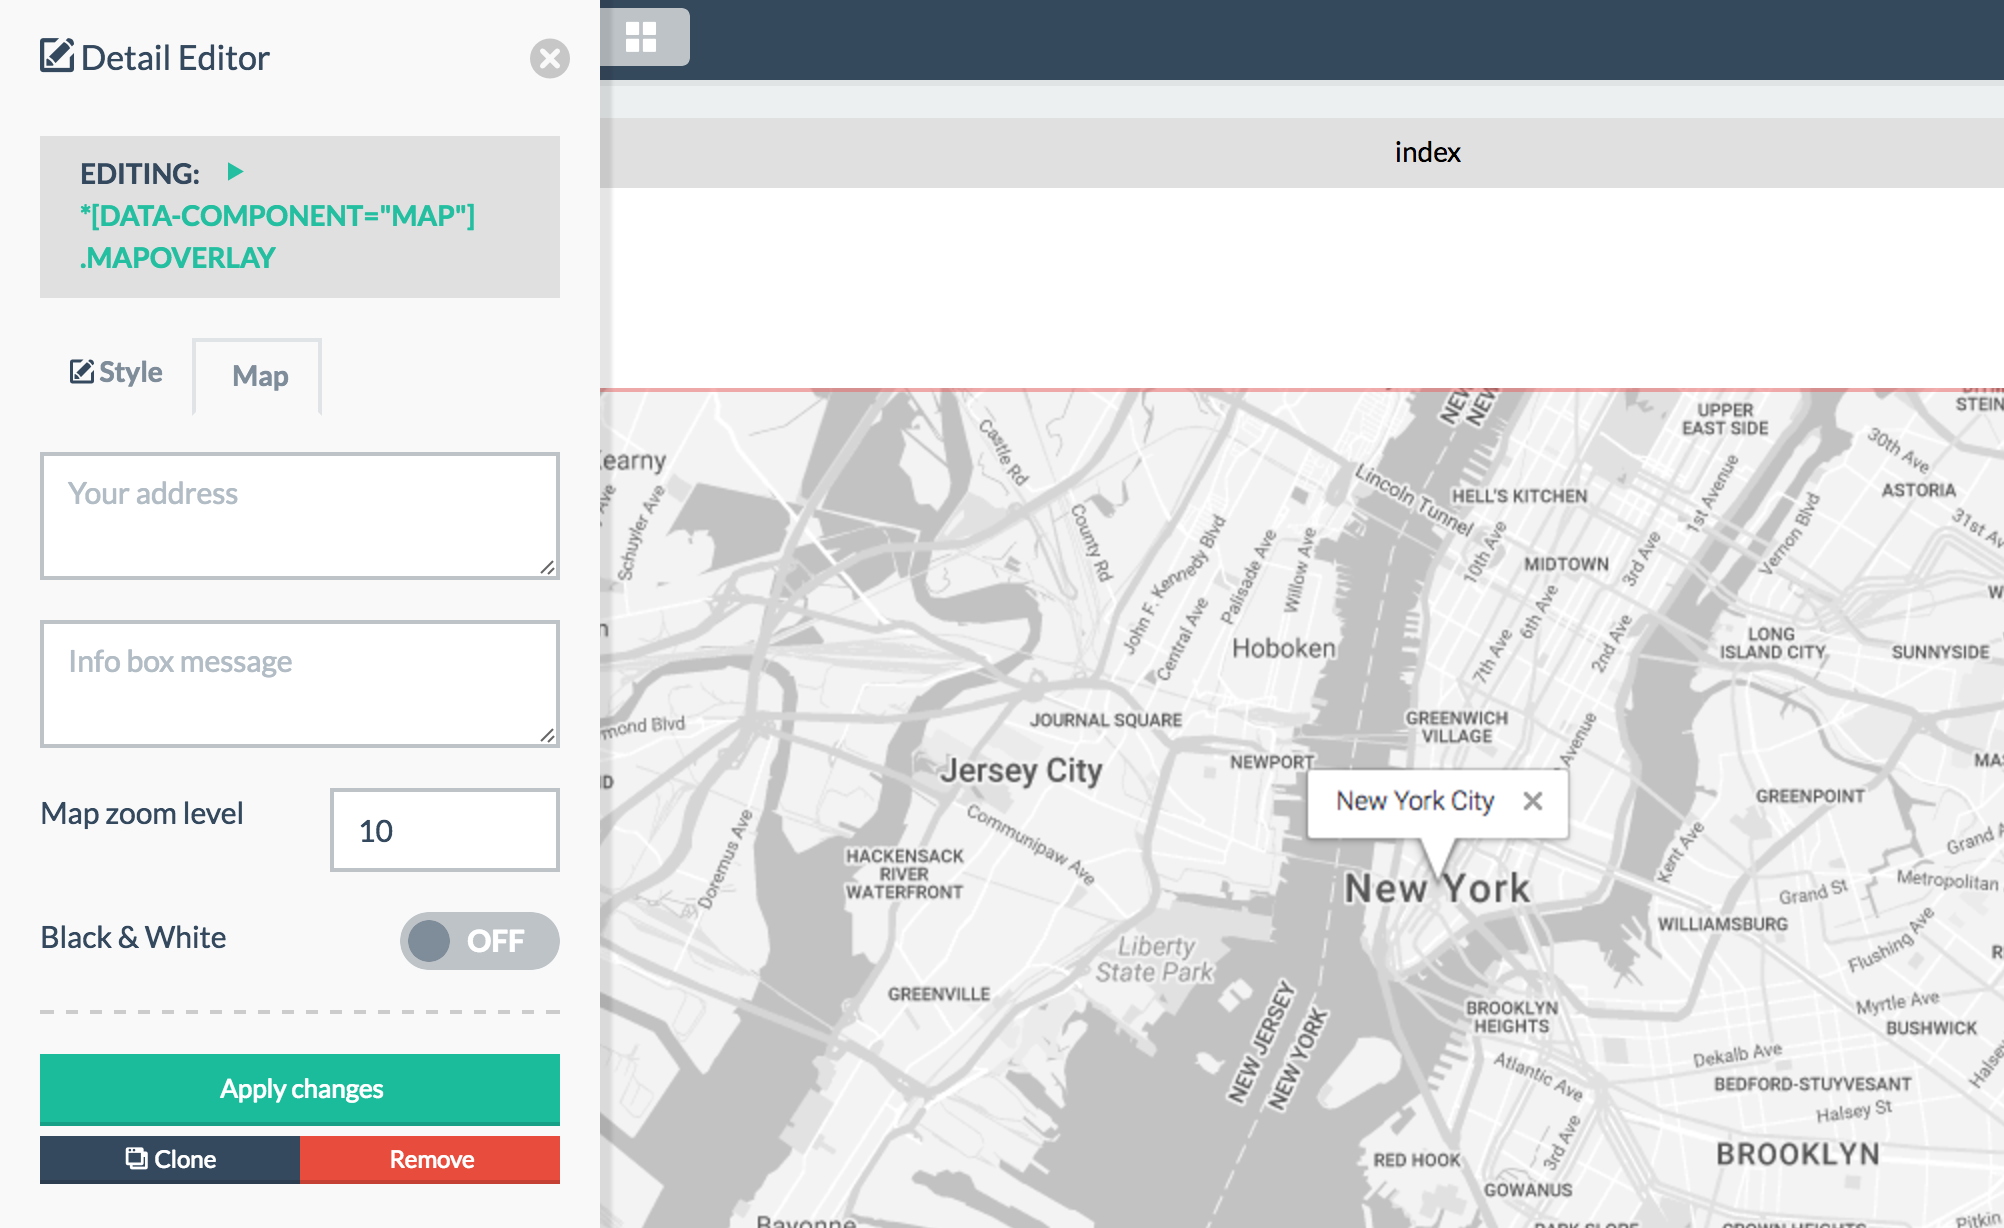The width and height of the screenshot is (2004, 1228).
Task: Click the Map zoom level label
Action: point(142,814)
